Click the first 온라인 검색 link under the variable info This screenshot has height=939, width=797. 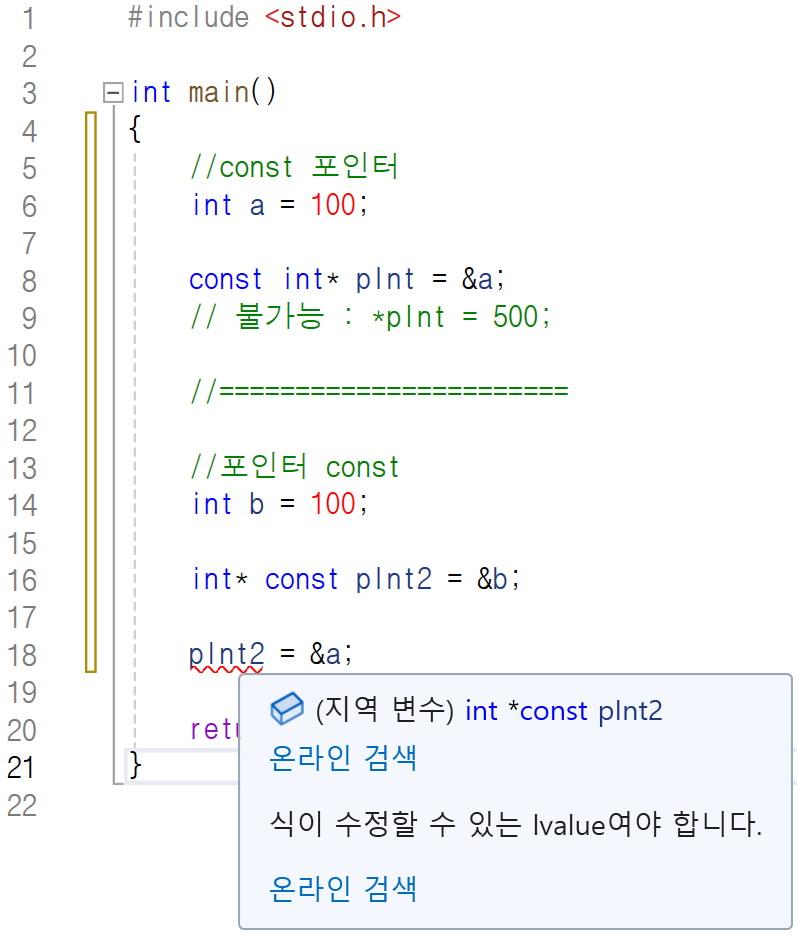point(343,758)
